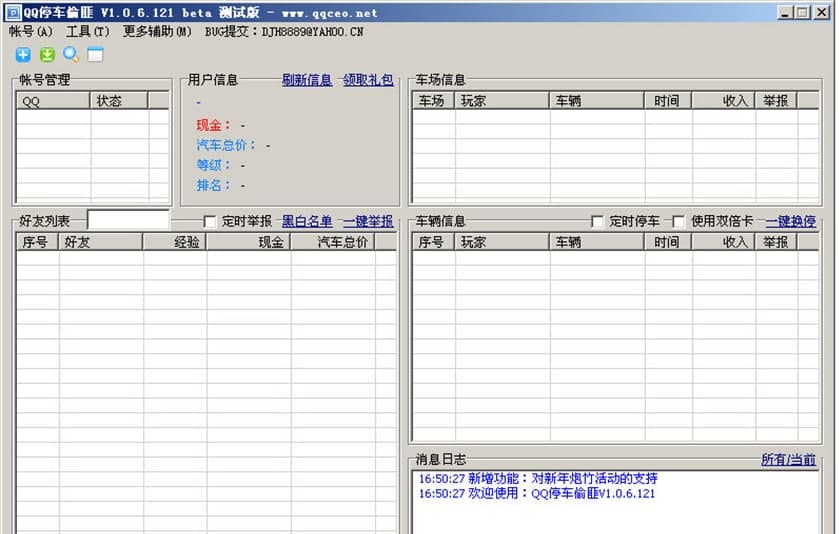Click the 领取礼包 link

[368, 80]
